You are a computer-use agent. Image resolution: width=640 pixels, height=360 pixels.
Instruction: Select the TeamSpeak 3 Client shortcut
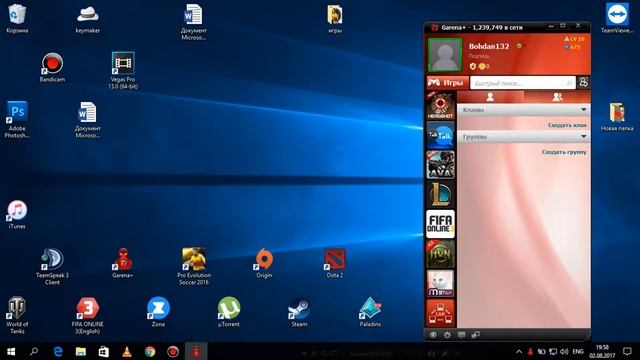52,266
